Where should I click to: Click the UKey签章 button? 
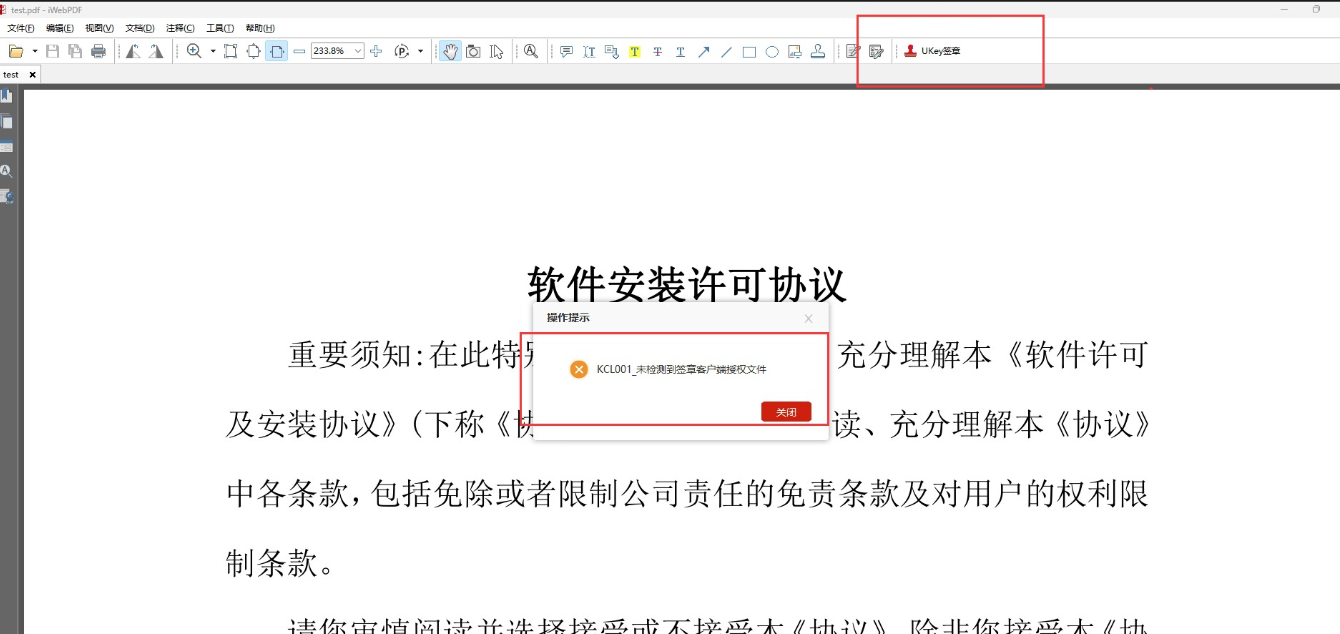point(932,51)
